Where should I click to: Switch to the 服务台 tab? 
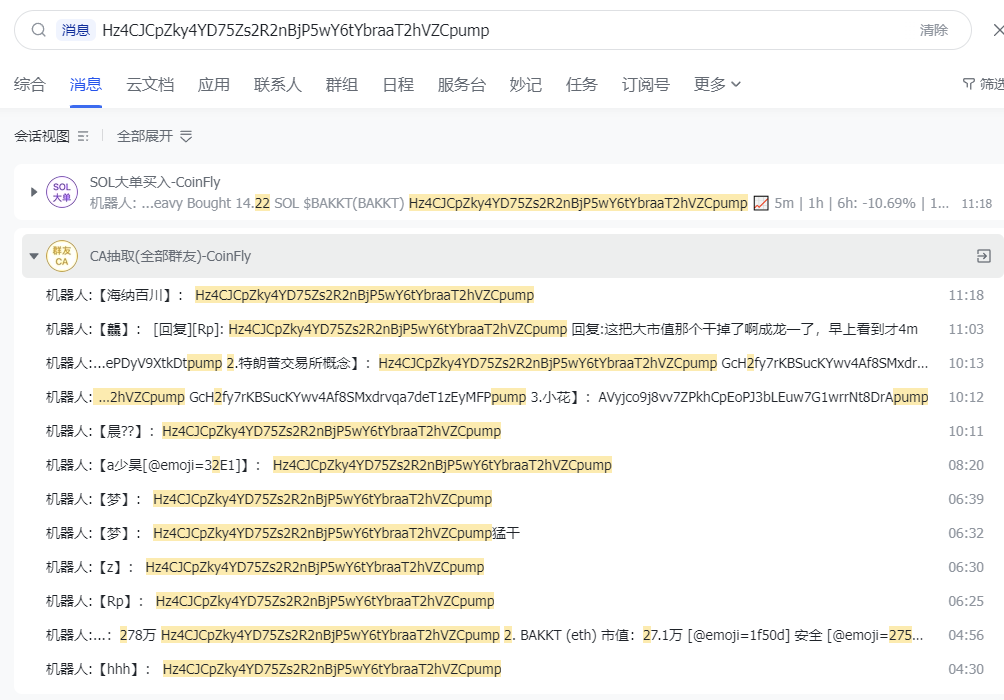[x=462, y=85]
